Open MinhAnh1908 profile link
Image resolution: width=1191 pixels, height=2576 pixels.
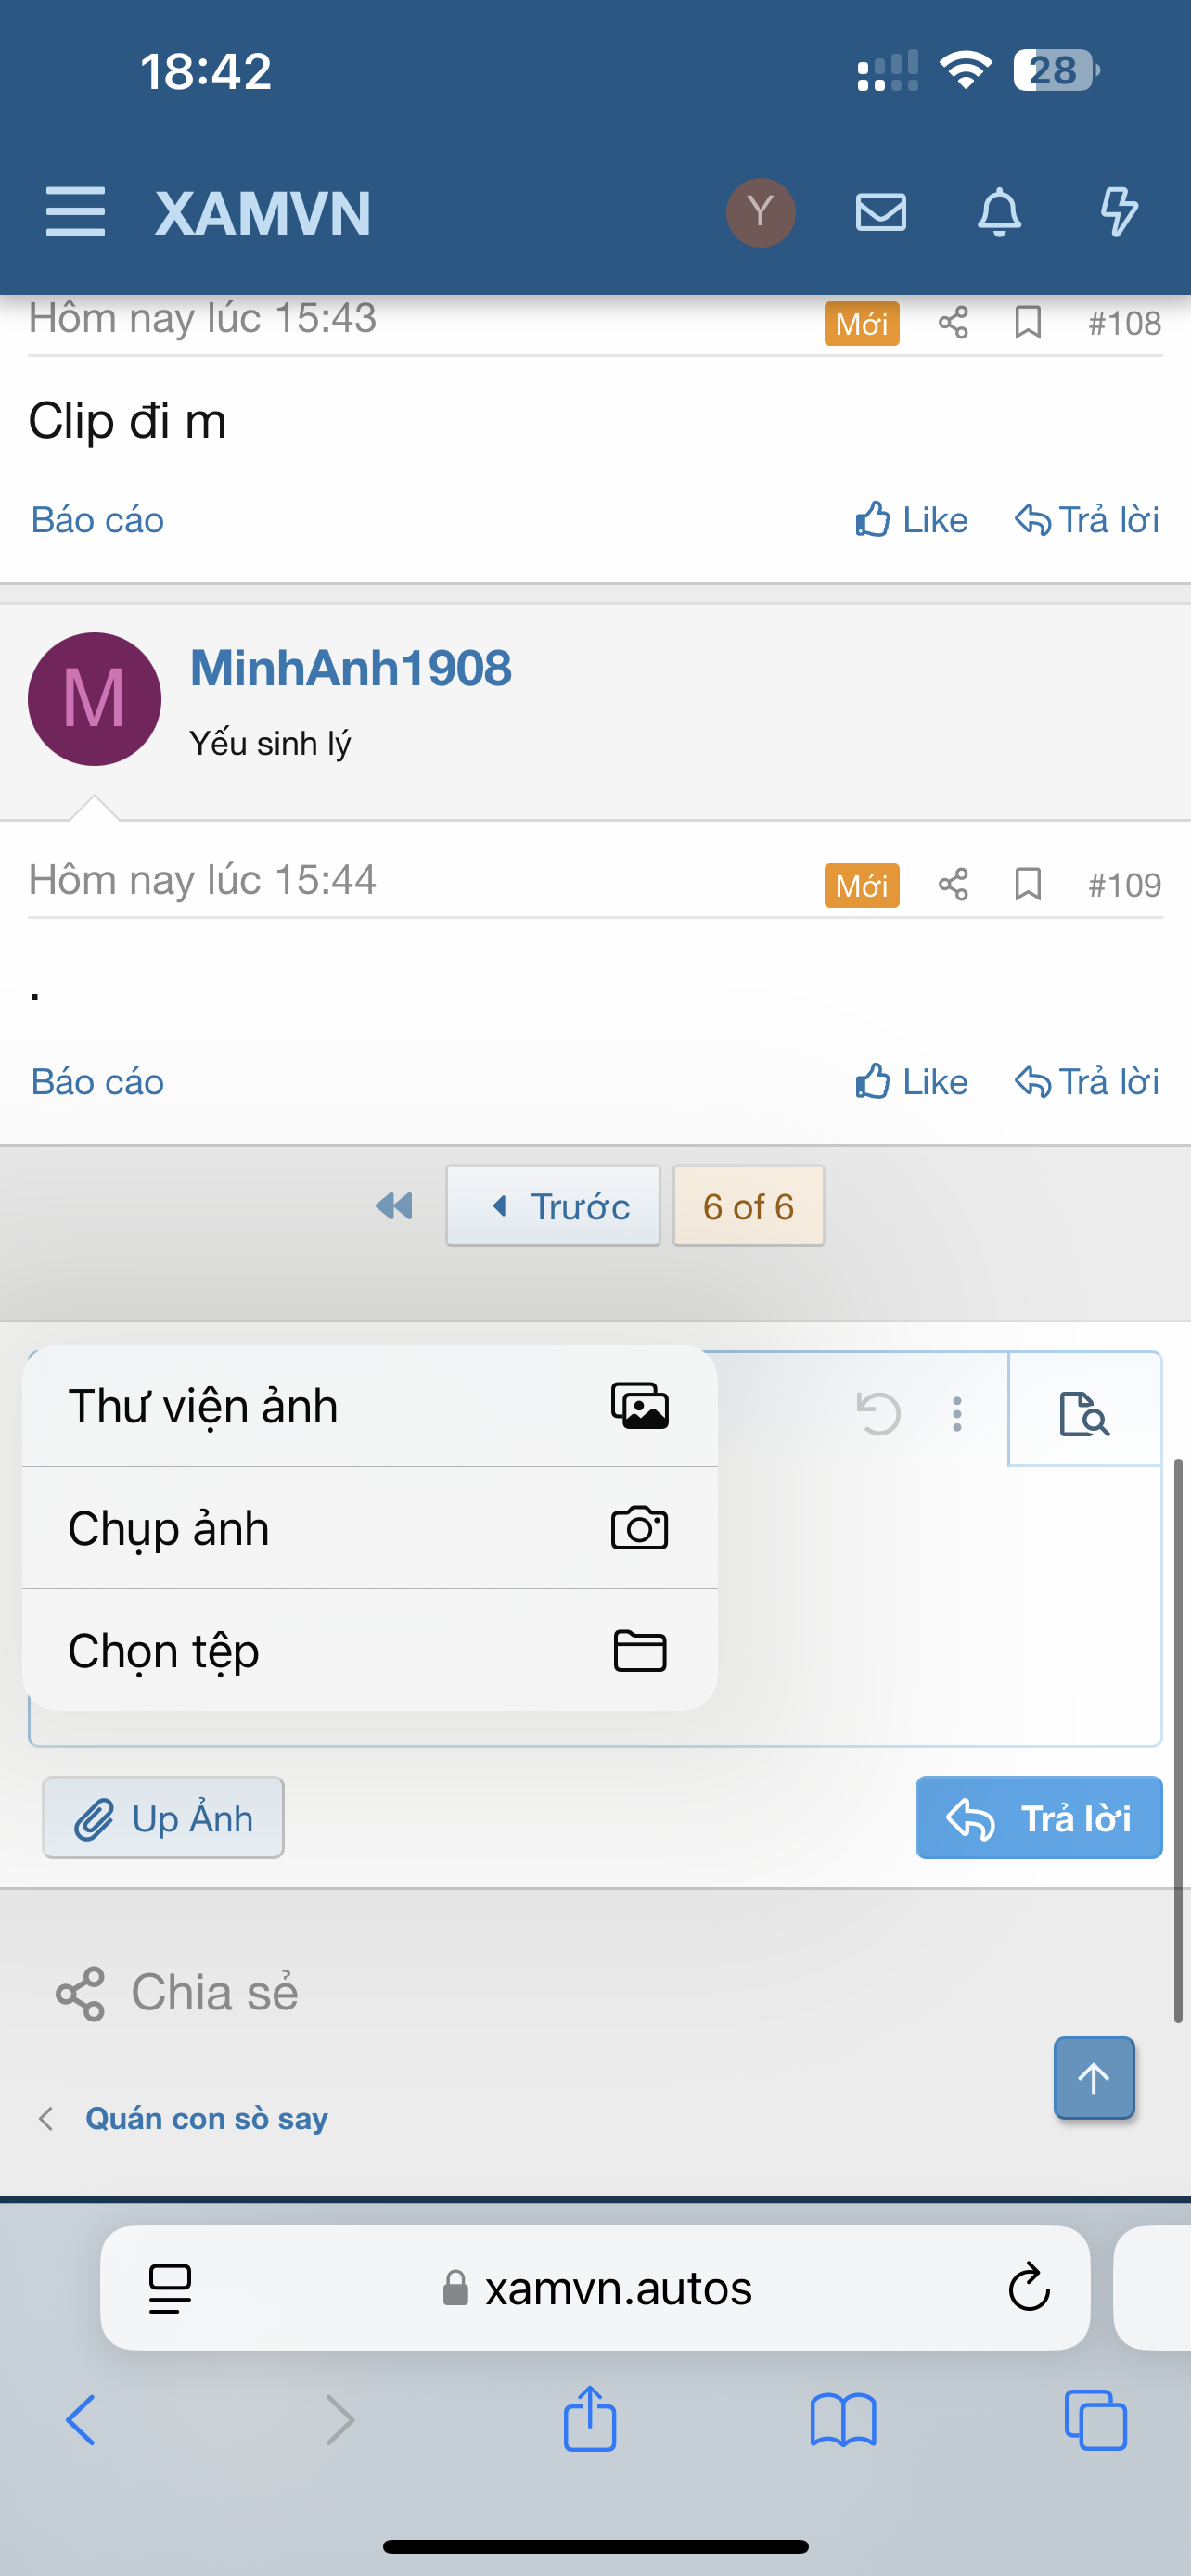point(350,668)
